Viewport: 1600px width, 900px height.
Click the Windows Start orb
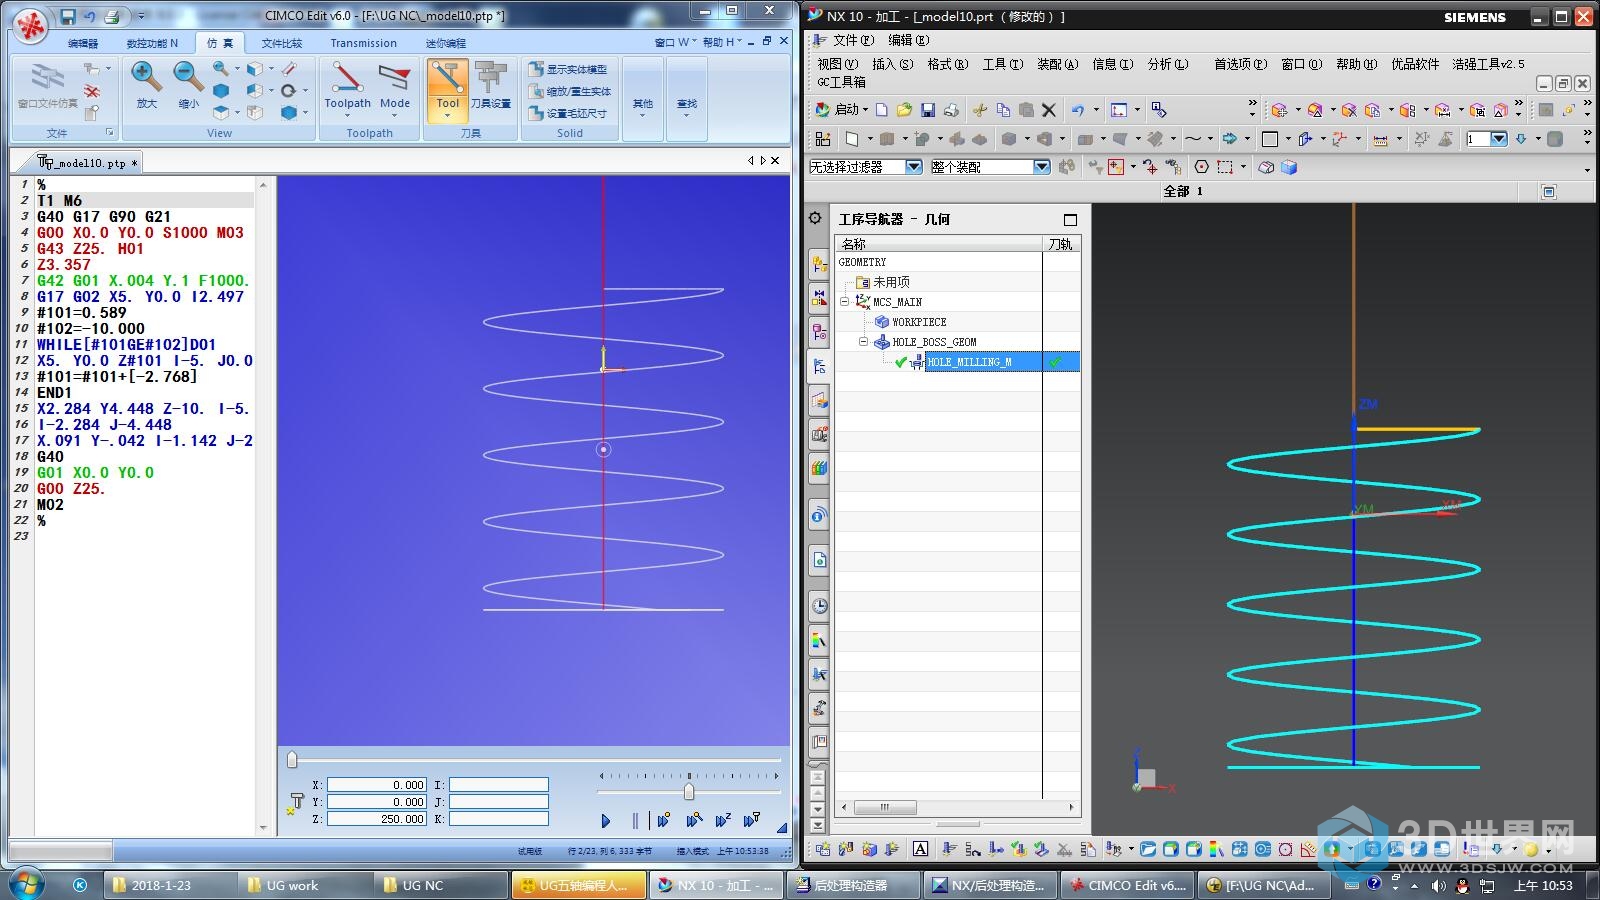tap(27, 884)
